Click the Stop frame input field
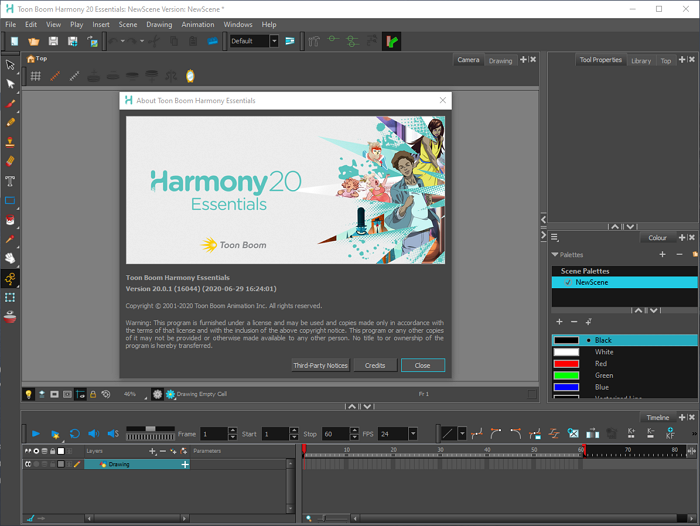 (x=335, y=434)
